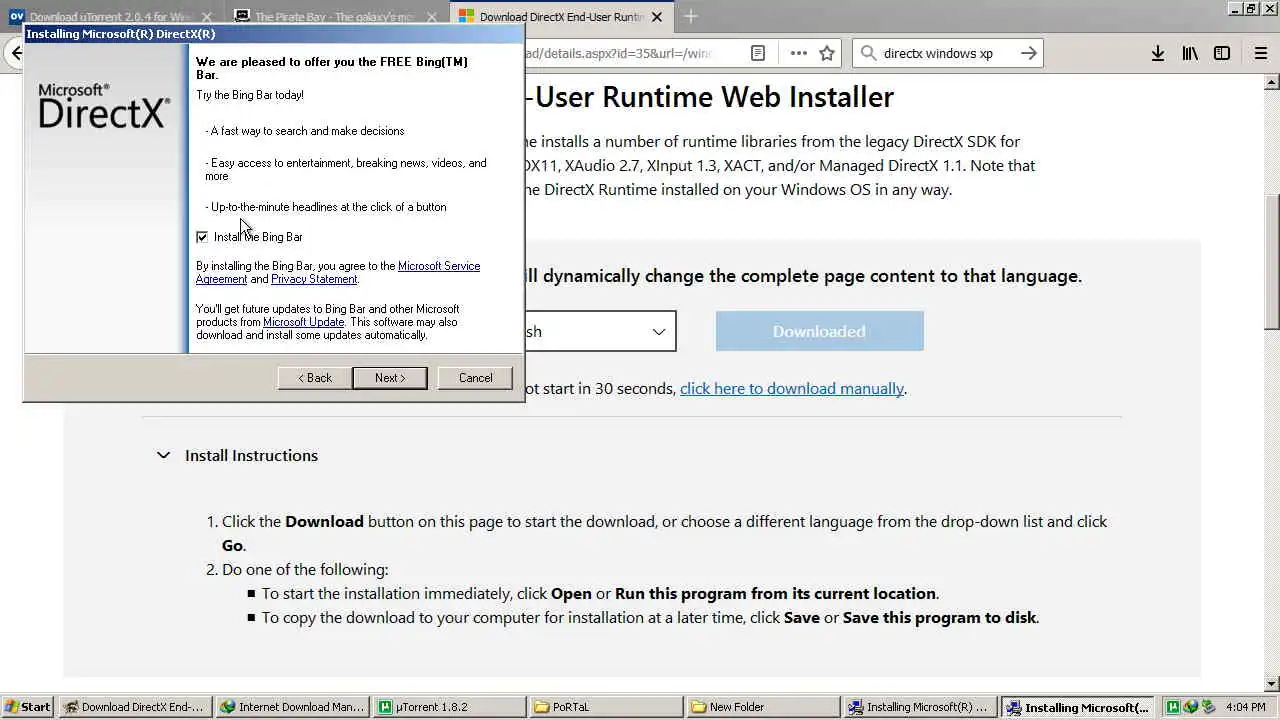
Task: Click the Install Instructions heading text
Action: tap(251, 455)
